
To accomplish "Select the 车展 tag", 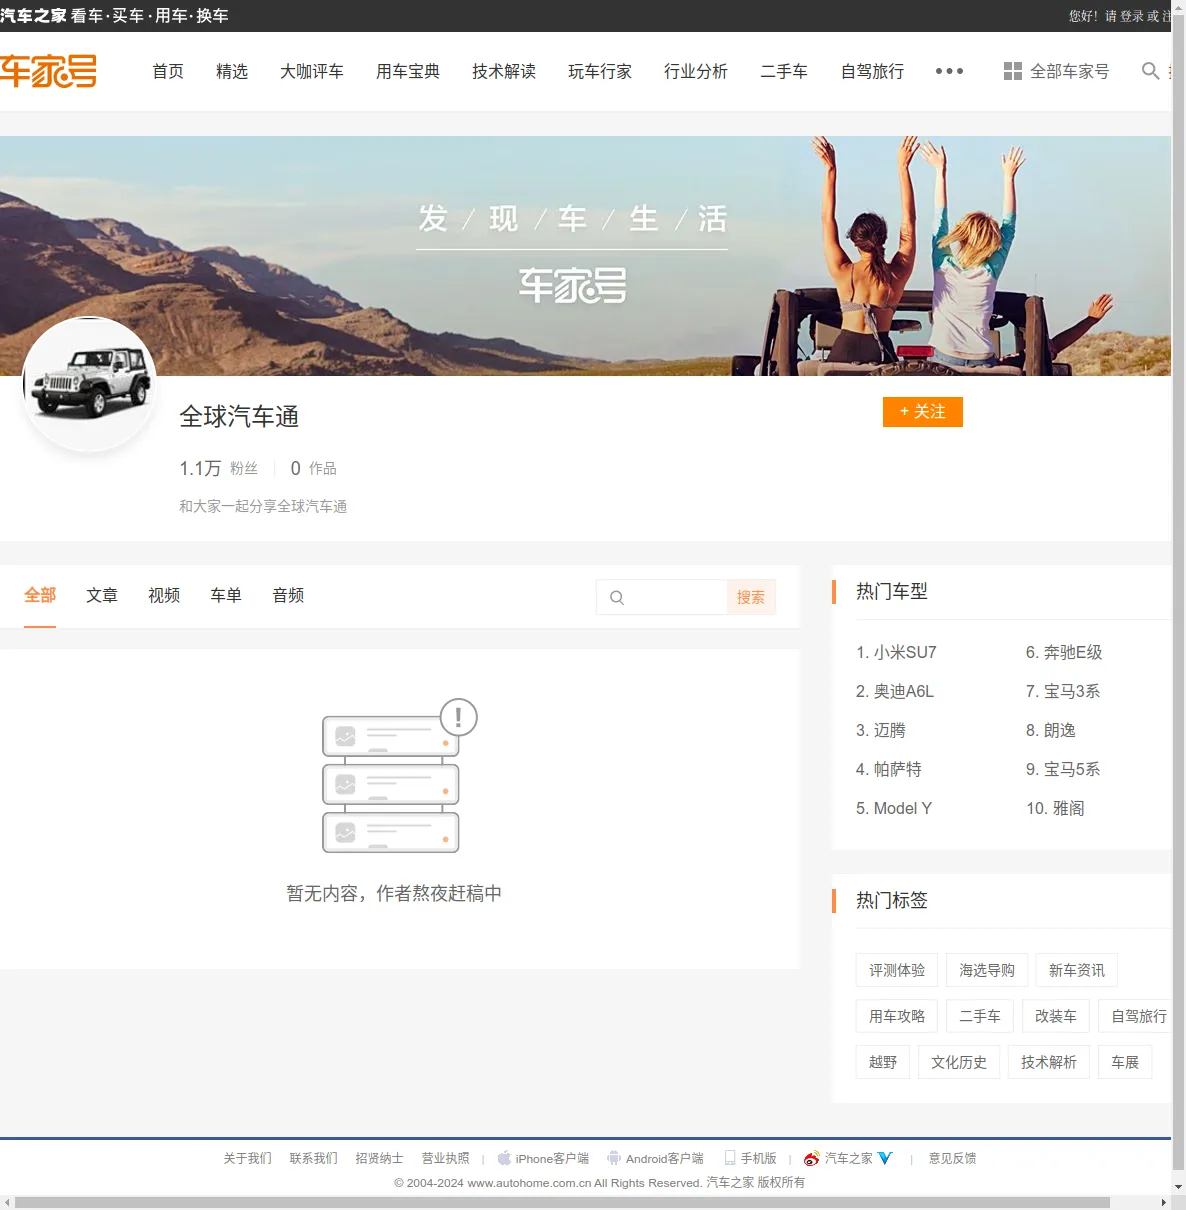I will [1125, 1062].
